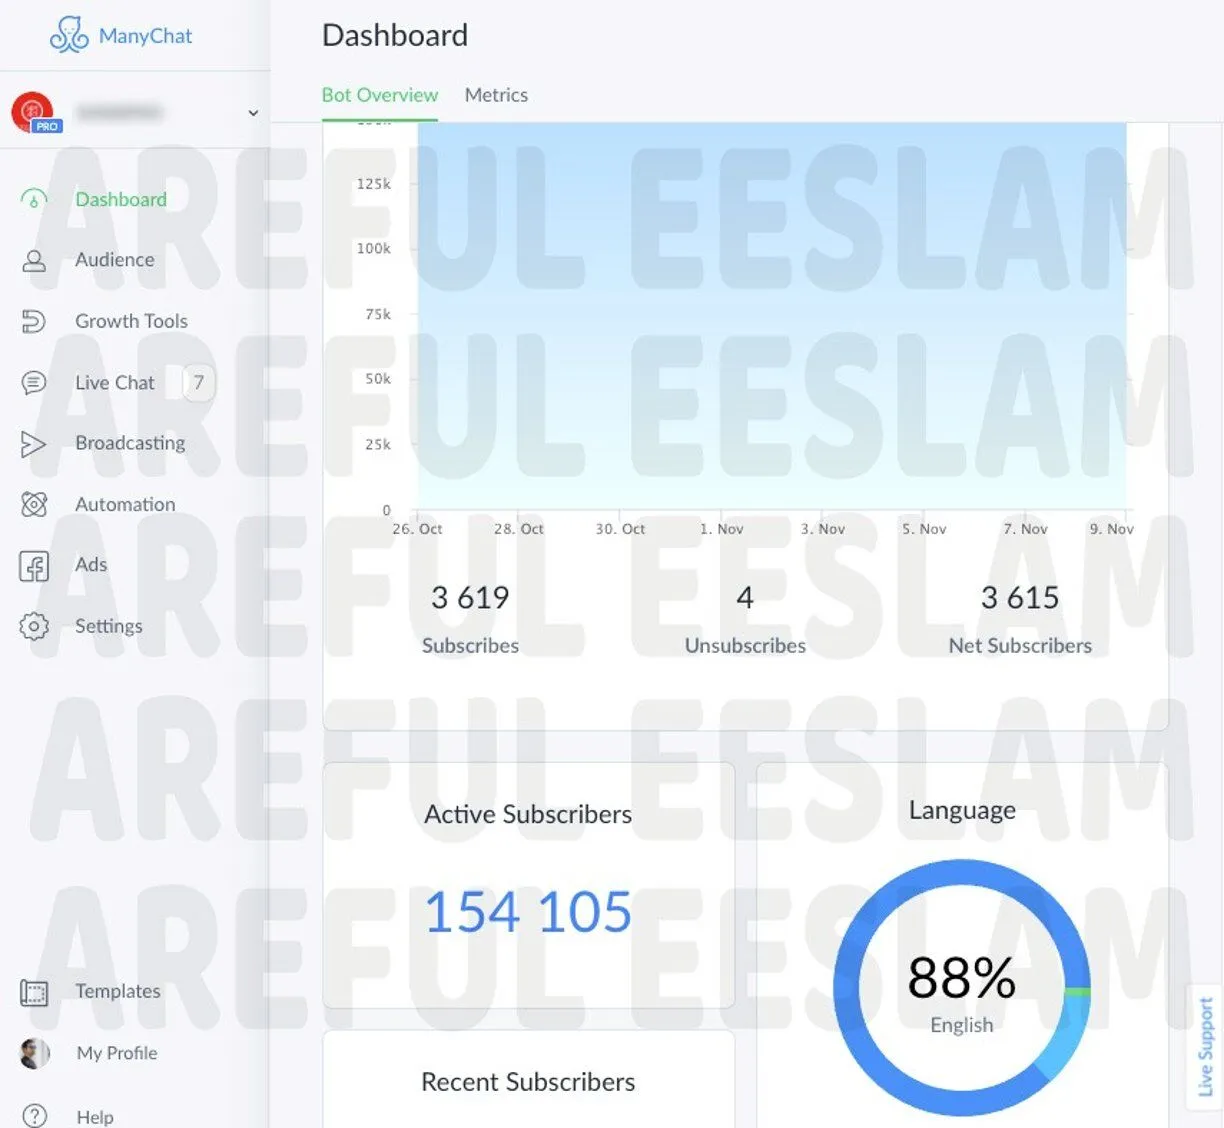Click the 4 Unsubscribes value
1224x1128 pixels.
point(745,597)
